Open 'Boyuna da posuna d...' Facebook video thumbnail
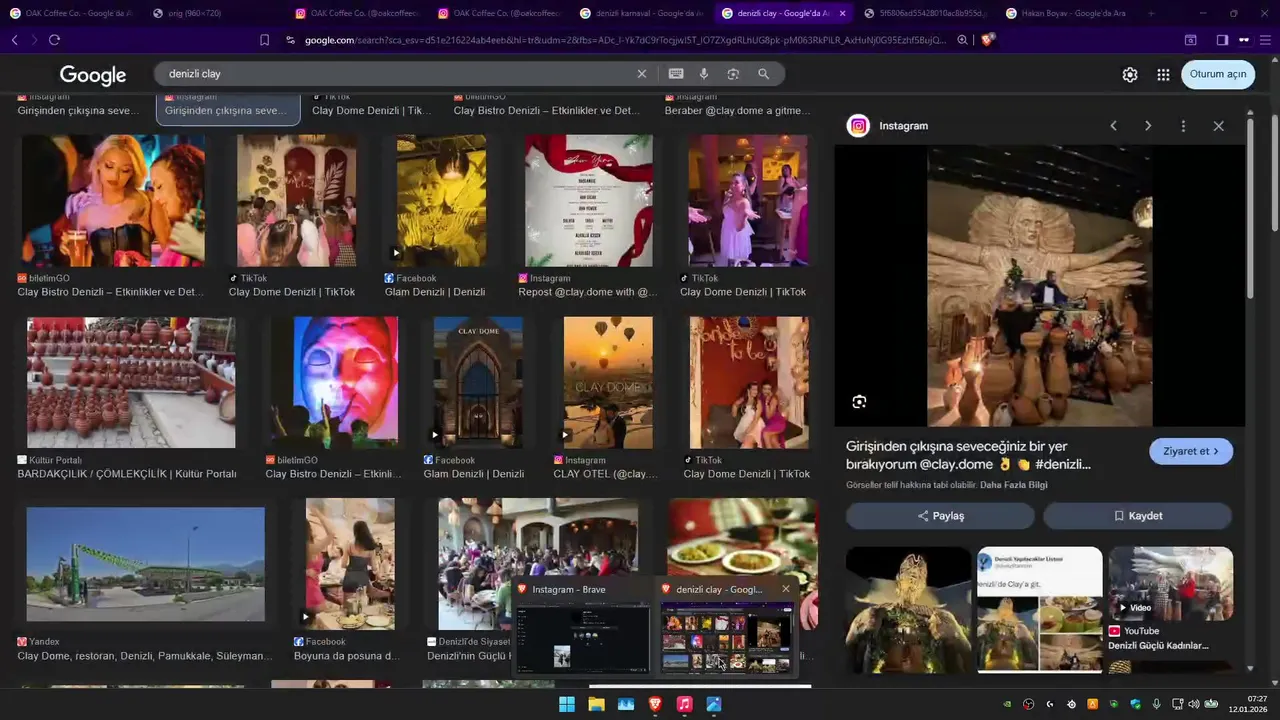The image size is (1280, 720). pyautogui.click(x=350, y=564)
